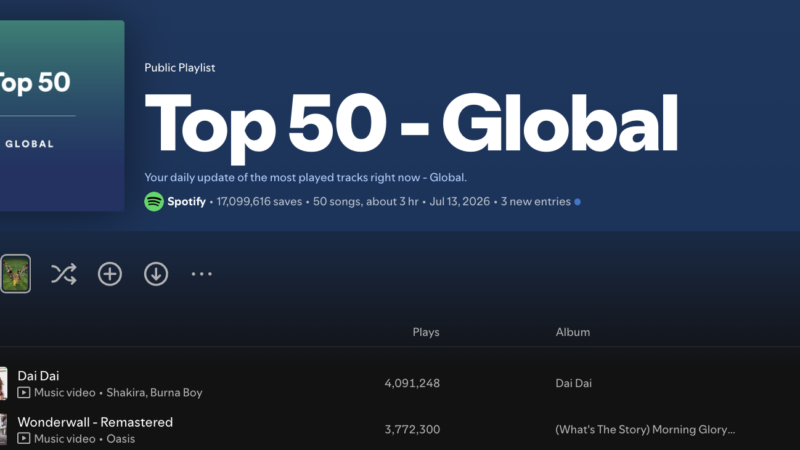Open artist Burna Boy

pos(176,392)
